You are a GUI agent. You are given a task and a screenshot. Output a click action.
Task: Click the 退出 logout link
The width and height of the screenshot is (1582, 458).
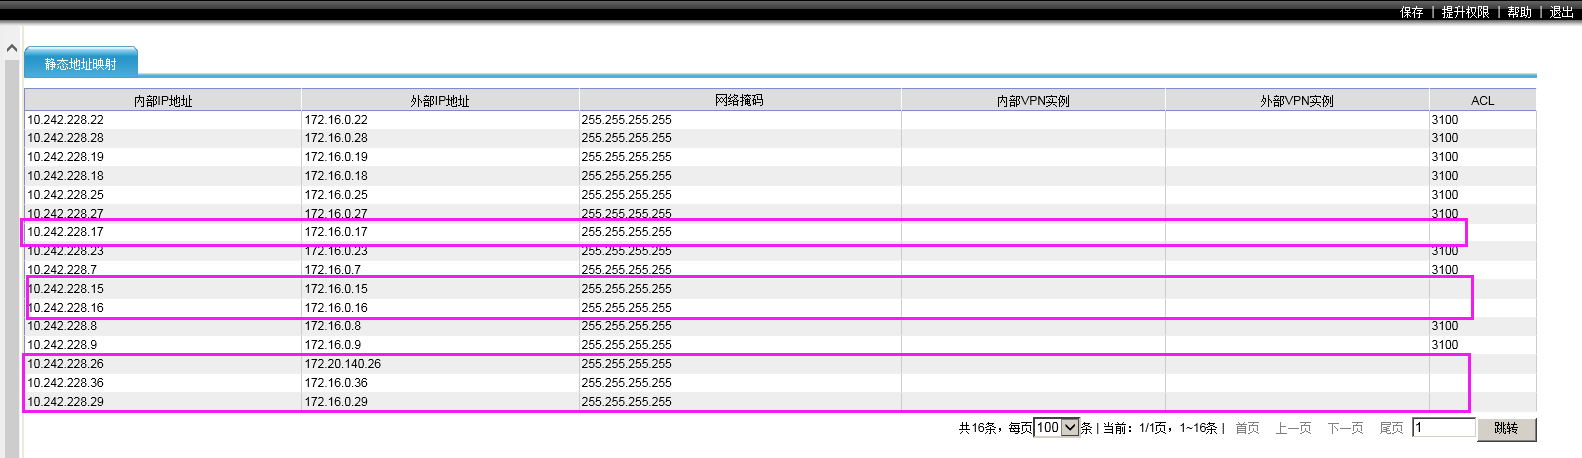pyautogui.click(x=1561, y=12)
